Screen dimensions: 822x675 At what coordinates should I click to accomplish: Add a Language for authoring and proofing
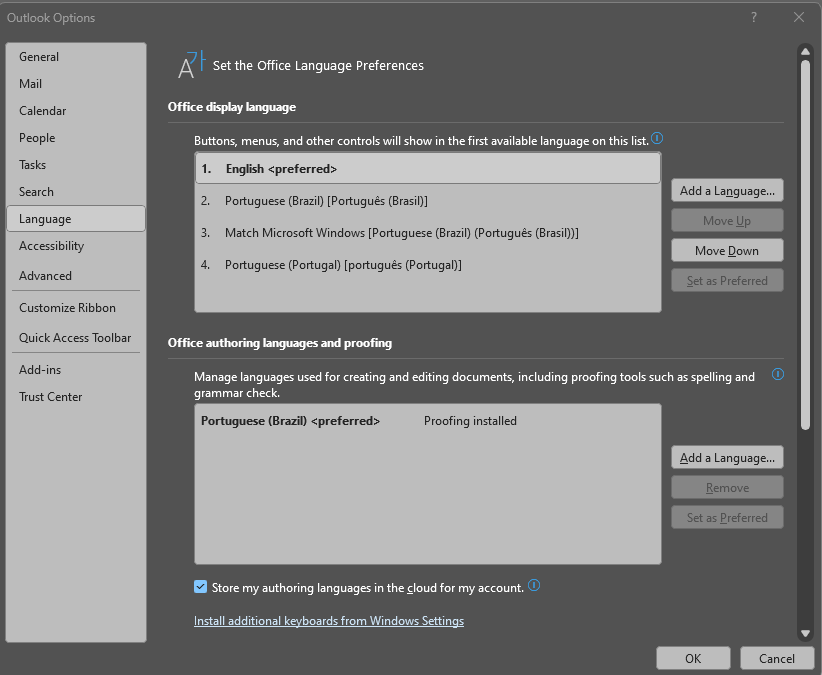(x=727, y=458)
